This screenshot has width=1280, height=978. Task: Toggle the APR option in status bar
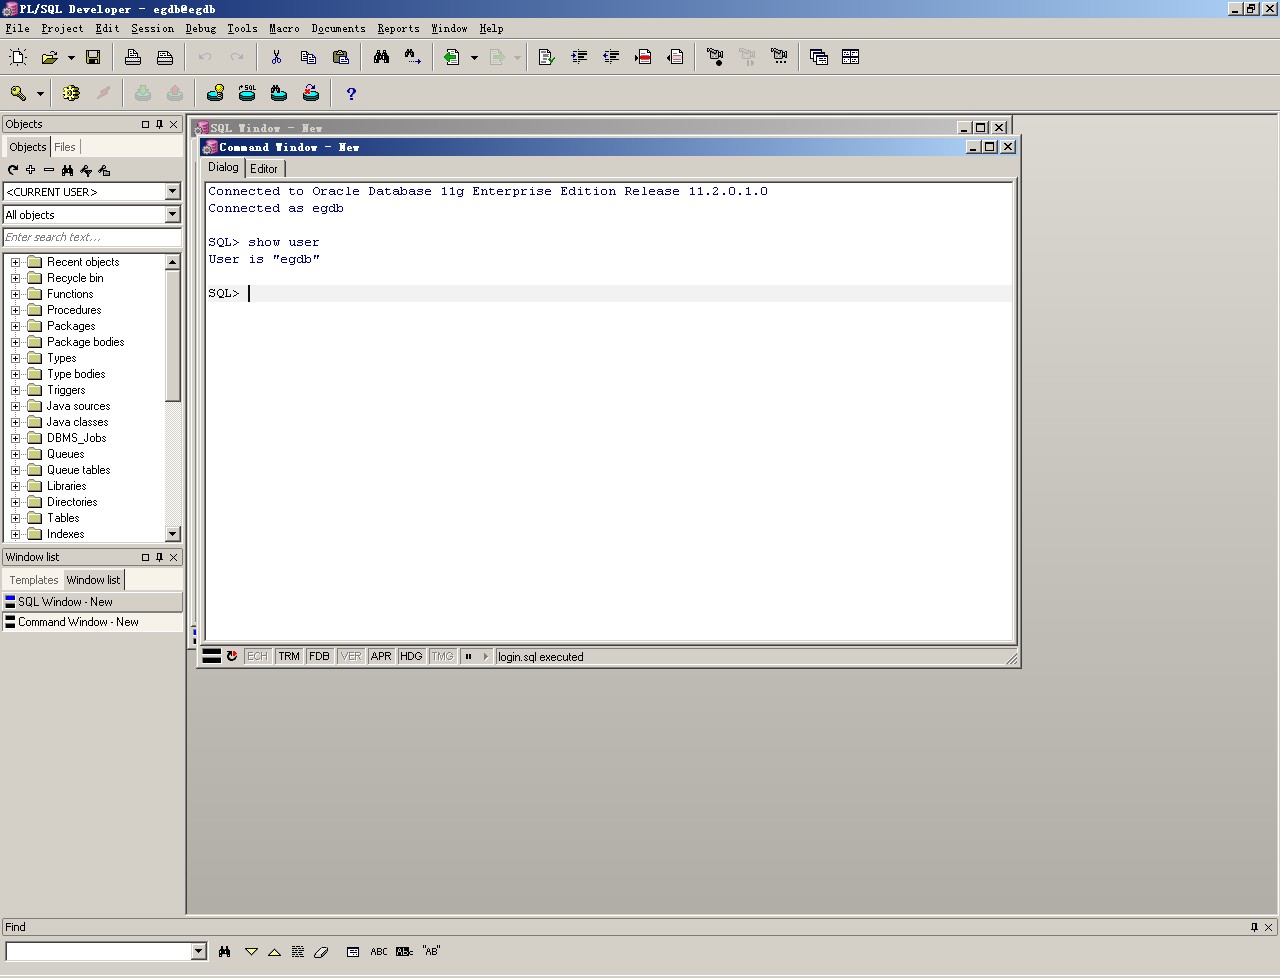[381, 656]
